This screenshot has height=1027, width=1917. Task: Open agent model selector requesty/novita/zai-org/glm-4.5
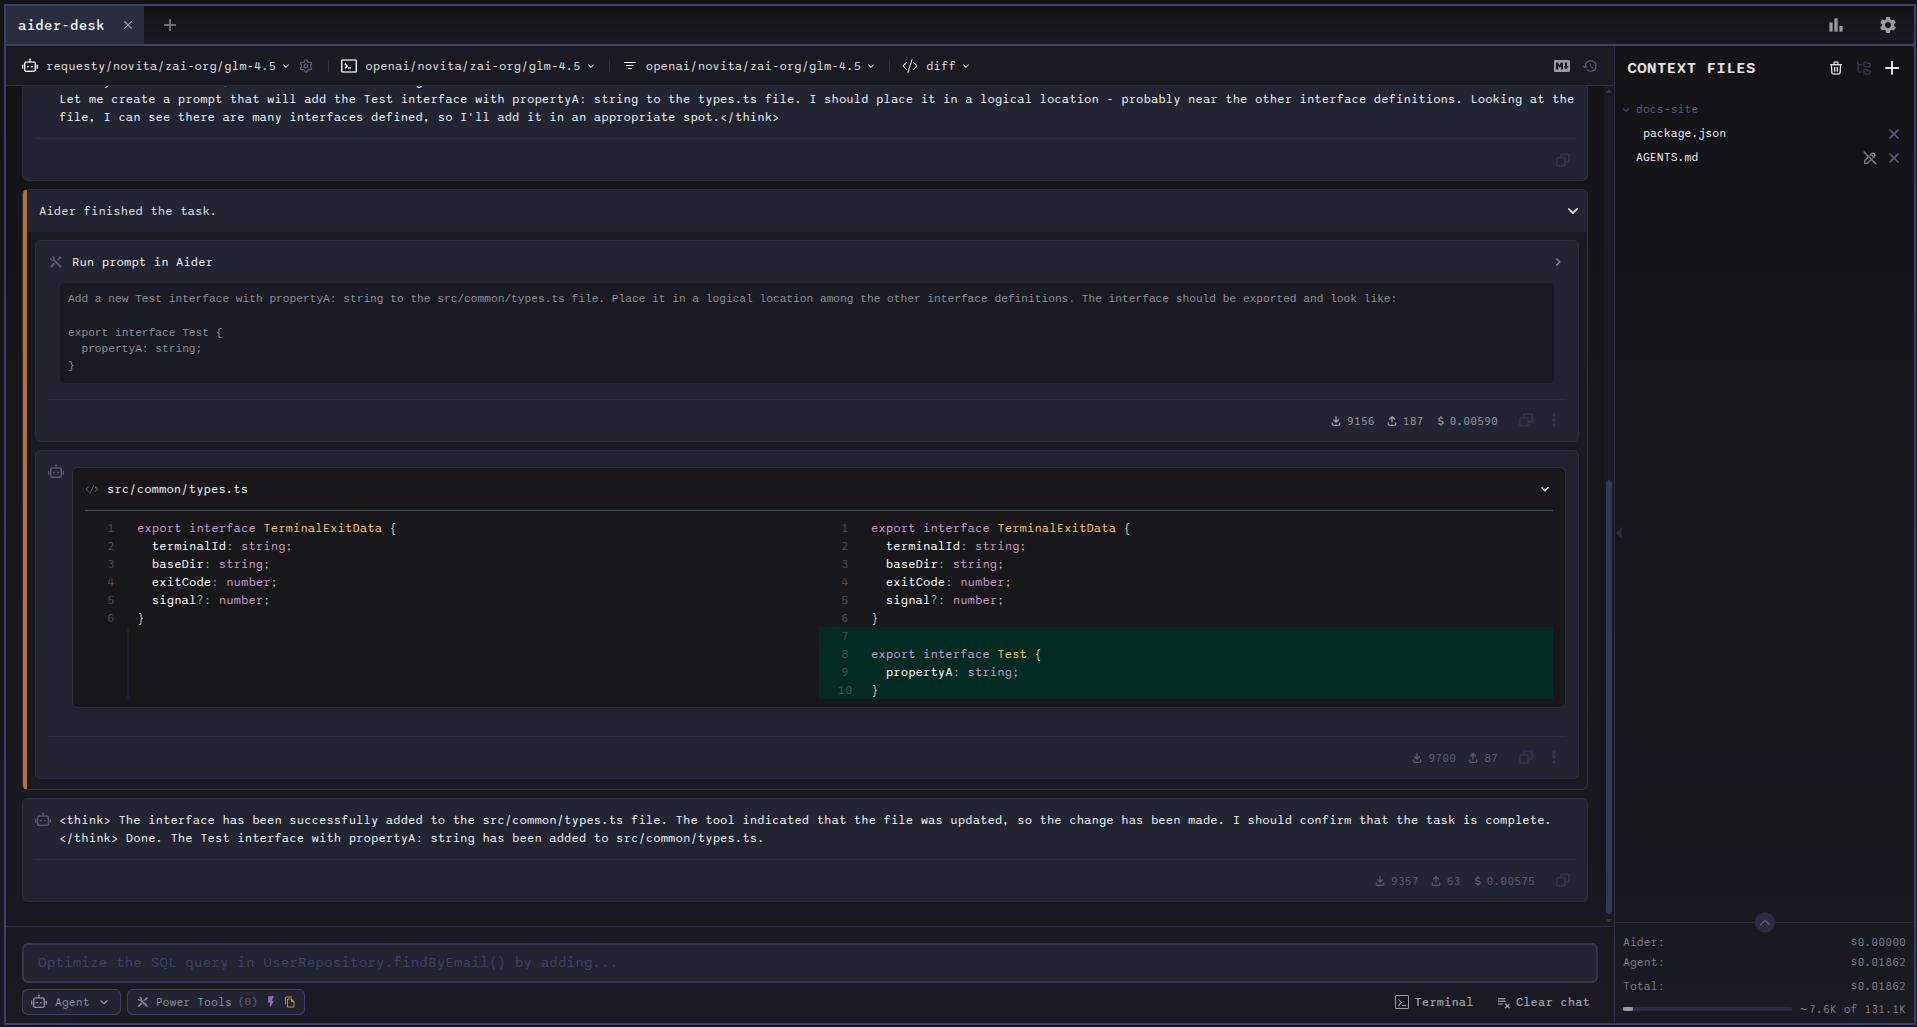[156, 66]
